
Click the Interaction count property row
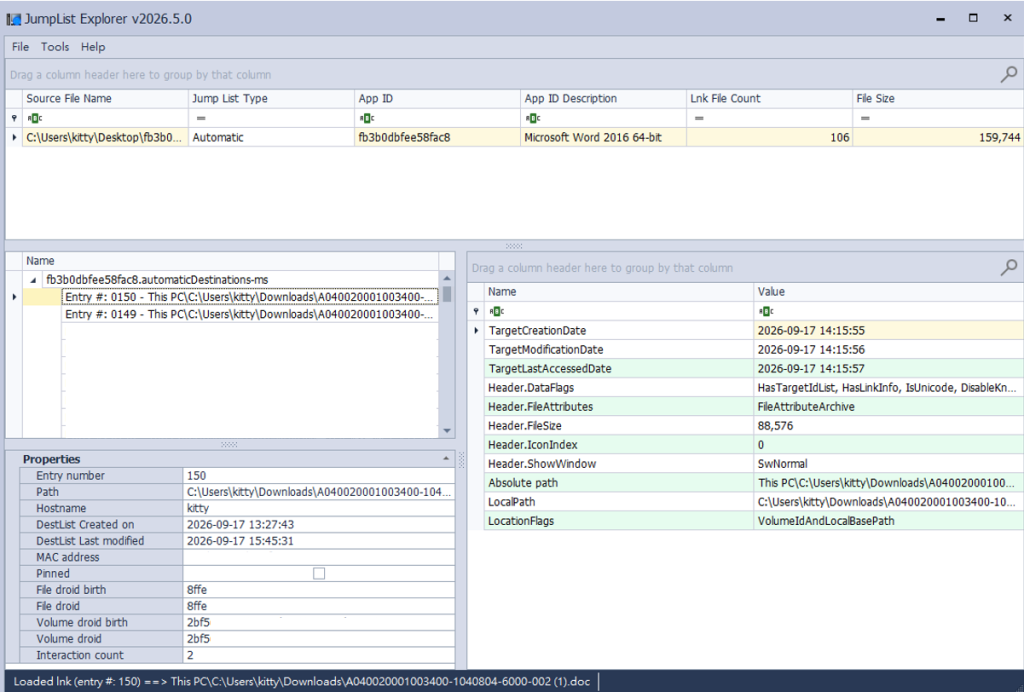(237, 655)
